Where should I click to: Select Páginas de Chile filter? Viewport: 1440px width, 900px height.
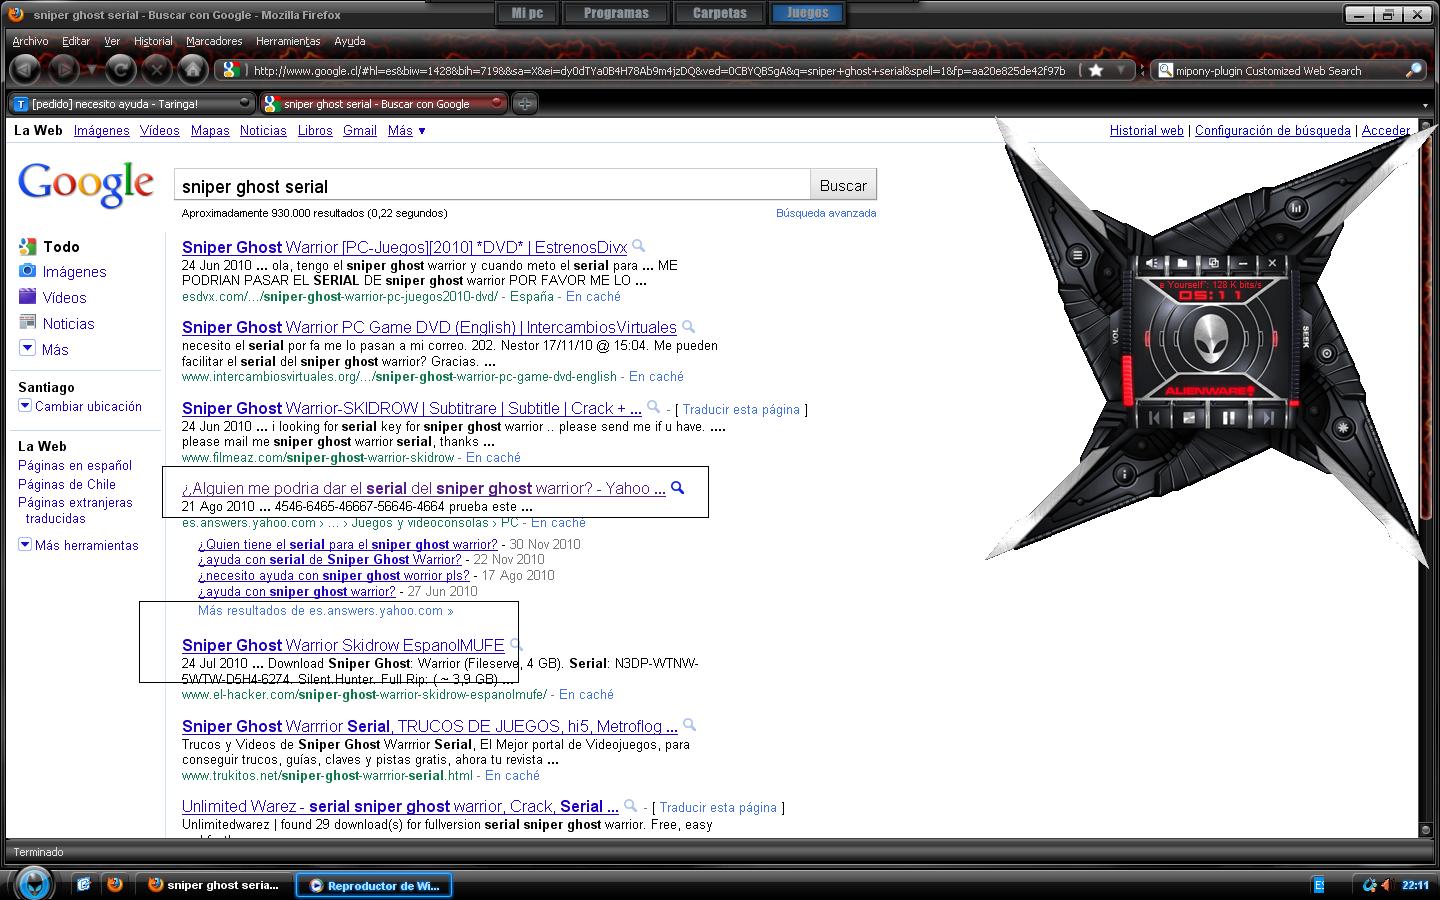[67, 484]
